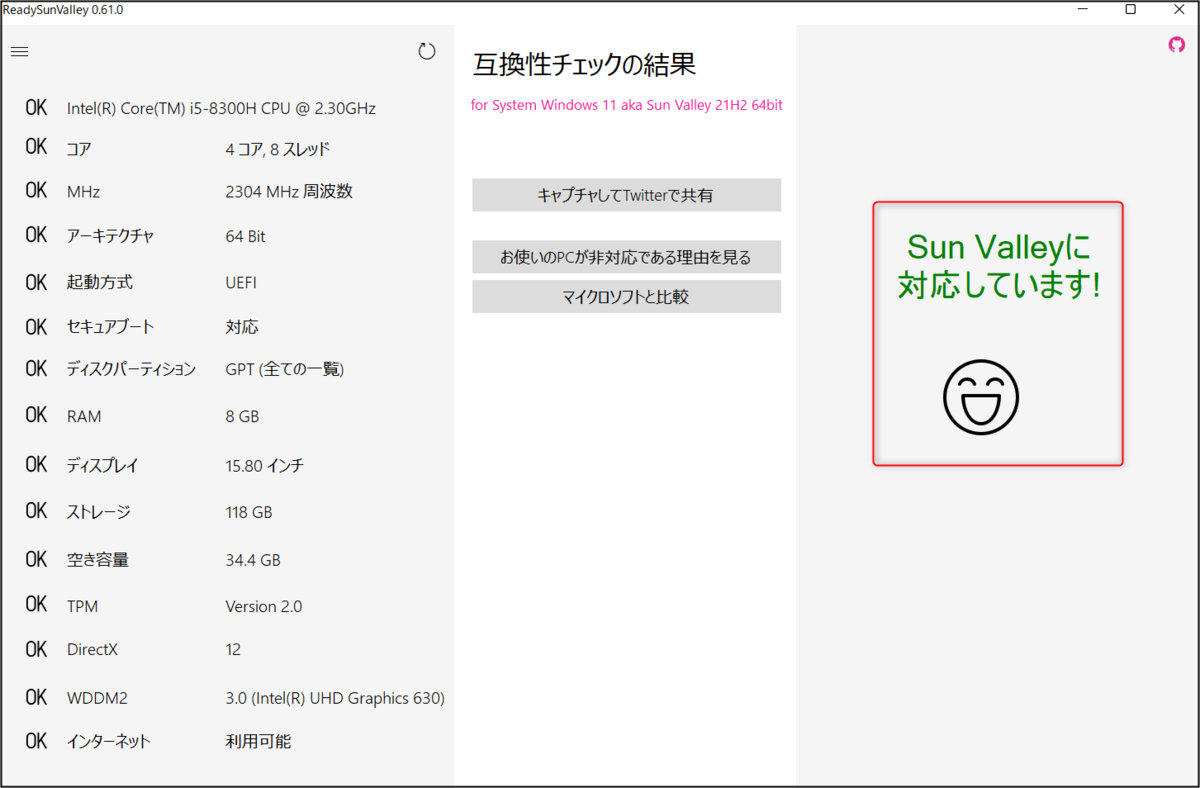Click the UEFI value
The width and height of the screenshot is (1200, 788).
(241, 283)
